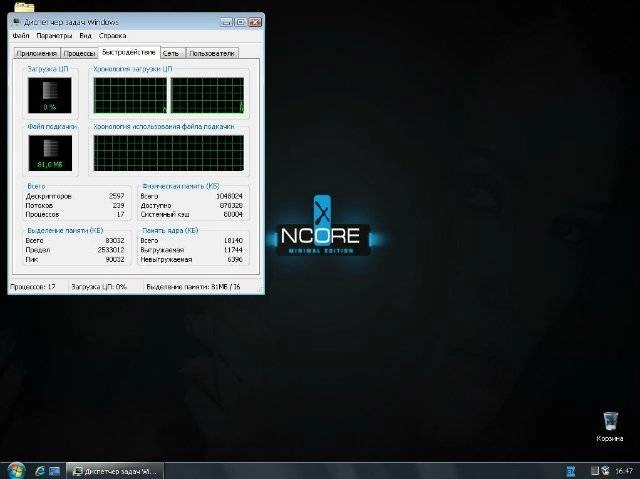Minimize the Task Manager window
Screen dimensions: 640x479
point(226,22)
